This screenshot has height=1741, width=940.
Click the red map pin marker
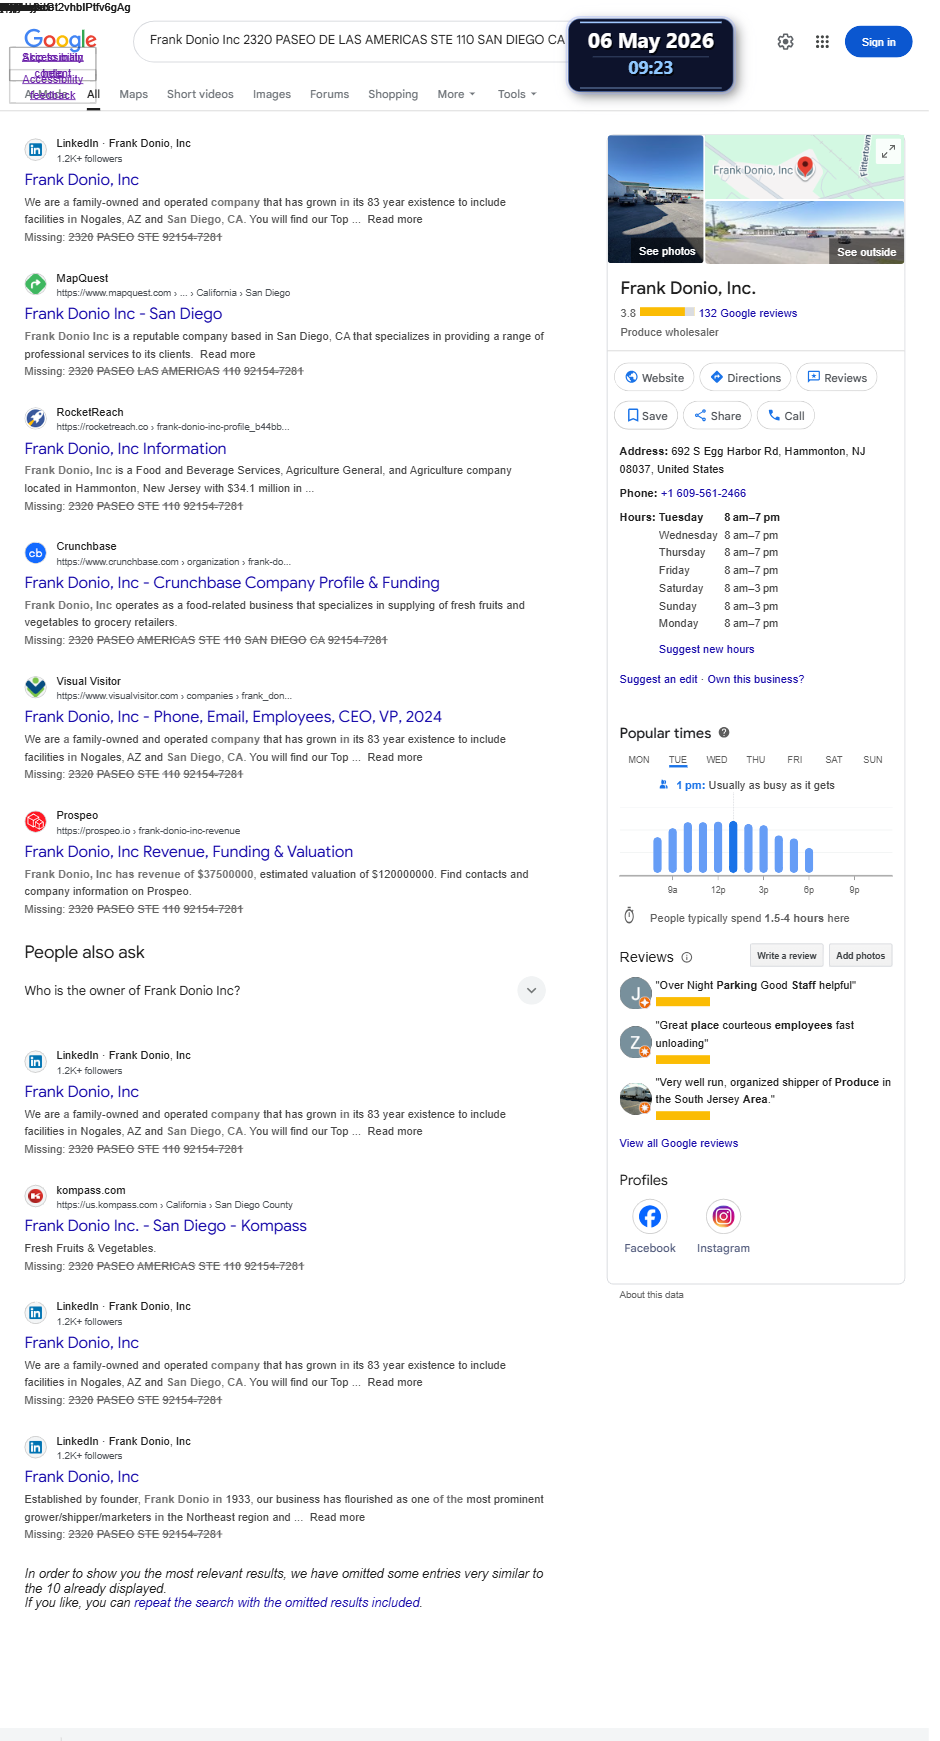pyautogui.click(x=805, y=167)
